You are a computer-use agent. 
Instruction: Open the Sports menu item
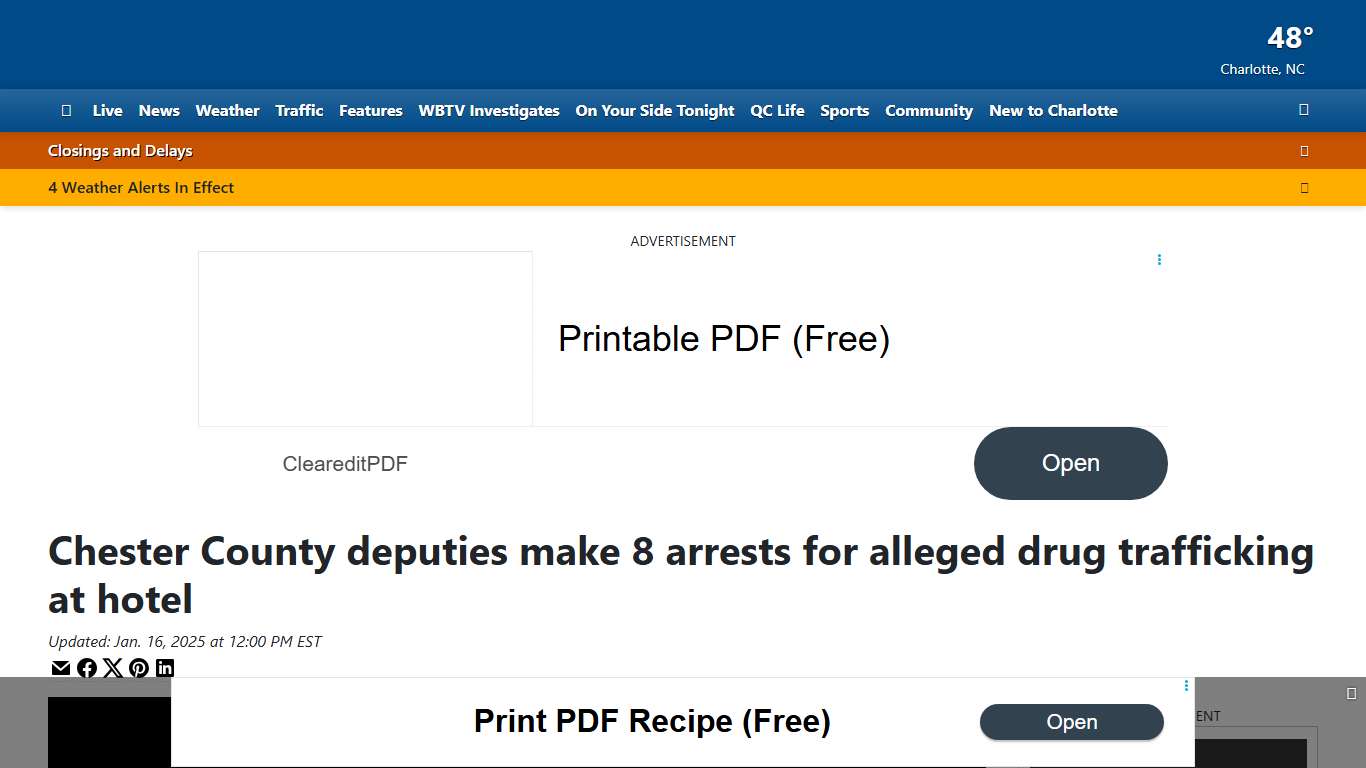pos(844,111)
